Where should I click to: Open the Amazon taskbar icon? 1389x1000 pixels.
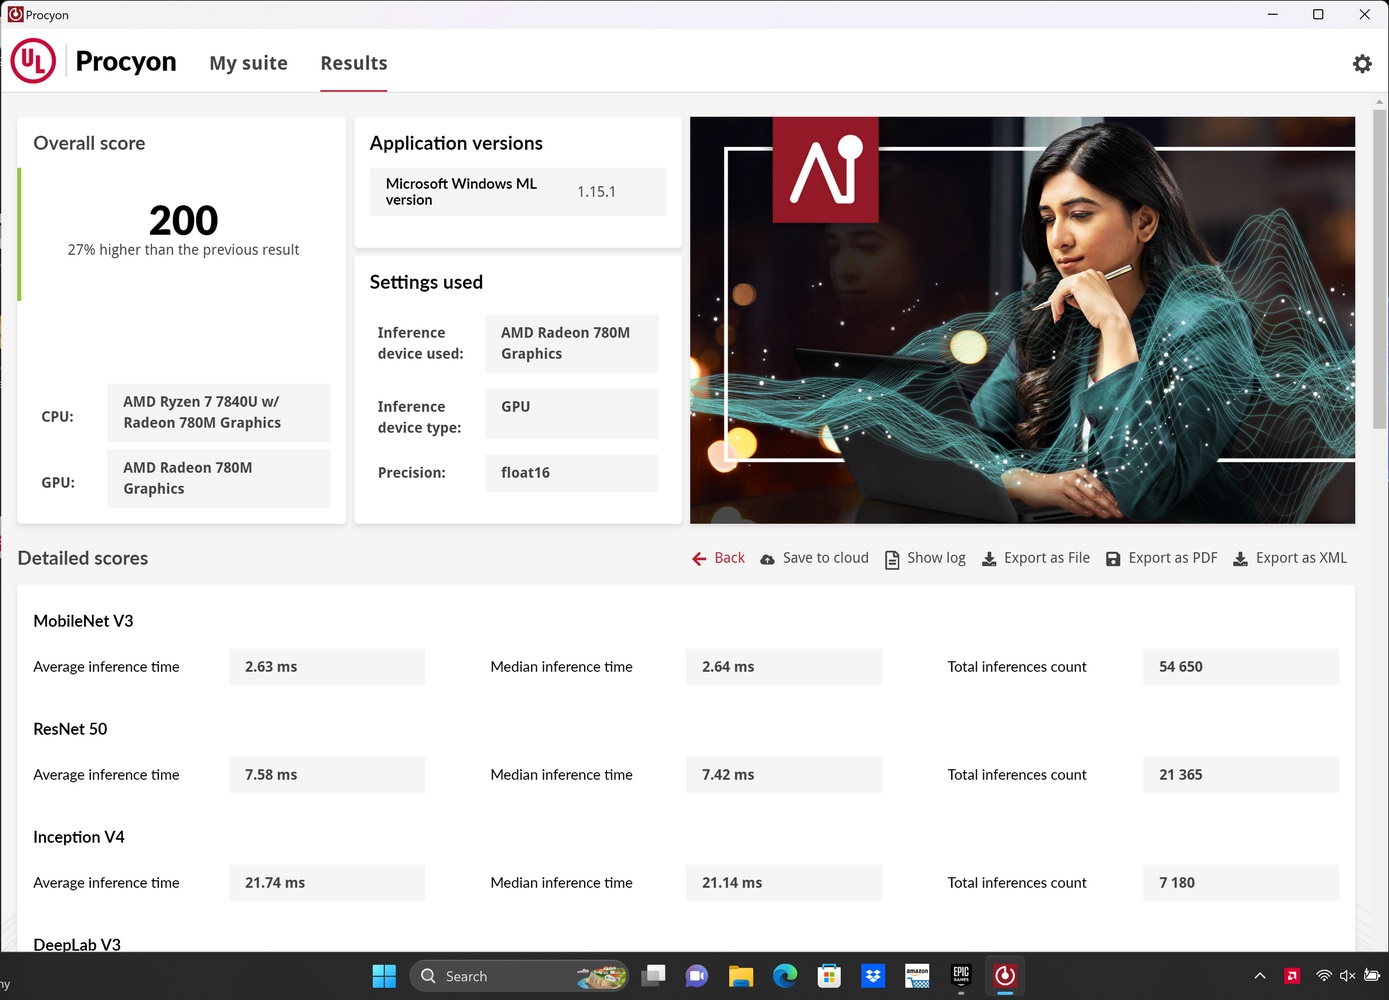pyautogui.click(x=917, y=976)
